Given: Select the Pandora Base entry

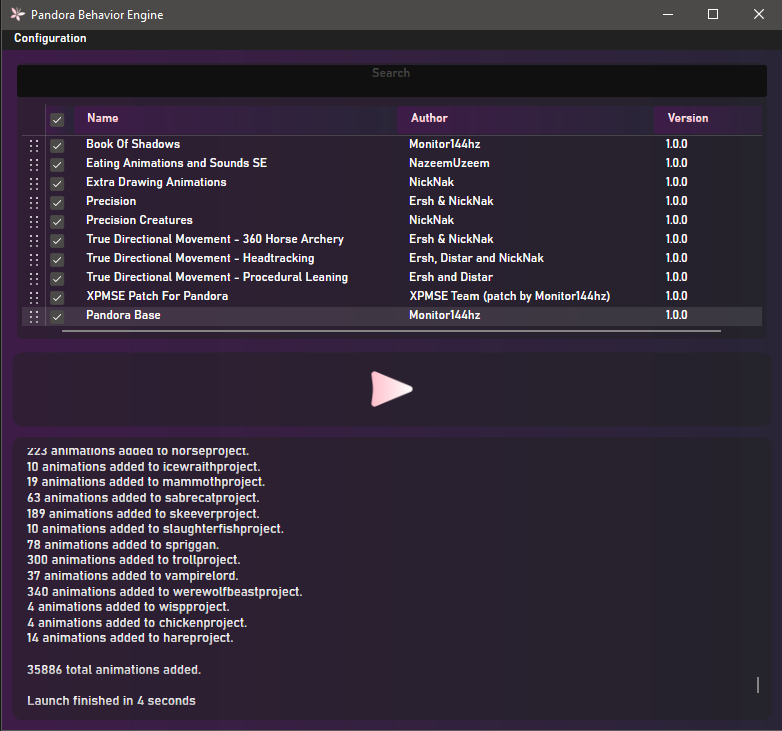Looking at the screenshot, I should (x=123, y=315).
